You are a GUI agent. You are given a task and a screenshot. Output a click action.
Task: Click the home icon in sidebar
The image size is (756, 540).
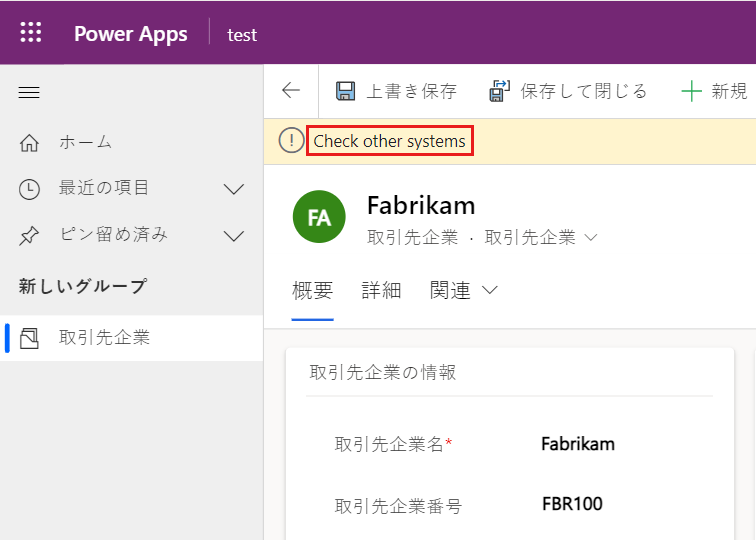click(x=30, y=142)
